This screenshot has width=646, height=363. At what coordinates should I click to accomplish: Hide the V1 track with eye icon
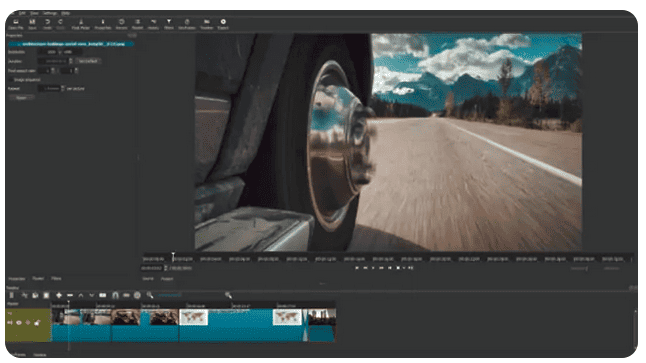[x=19, y=323]
